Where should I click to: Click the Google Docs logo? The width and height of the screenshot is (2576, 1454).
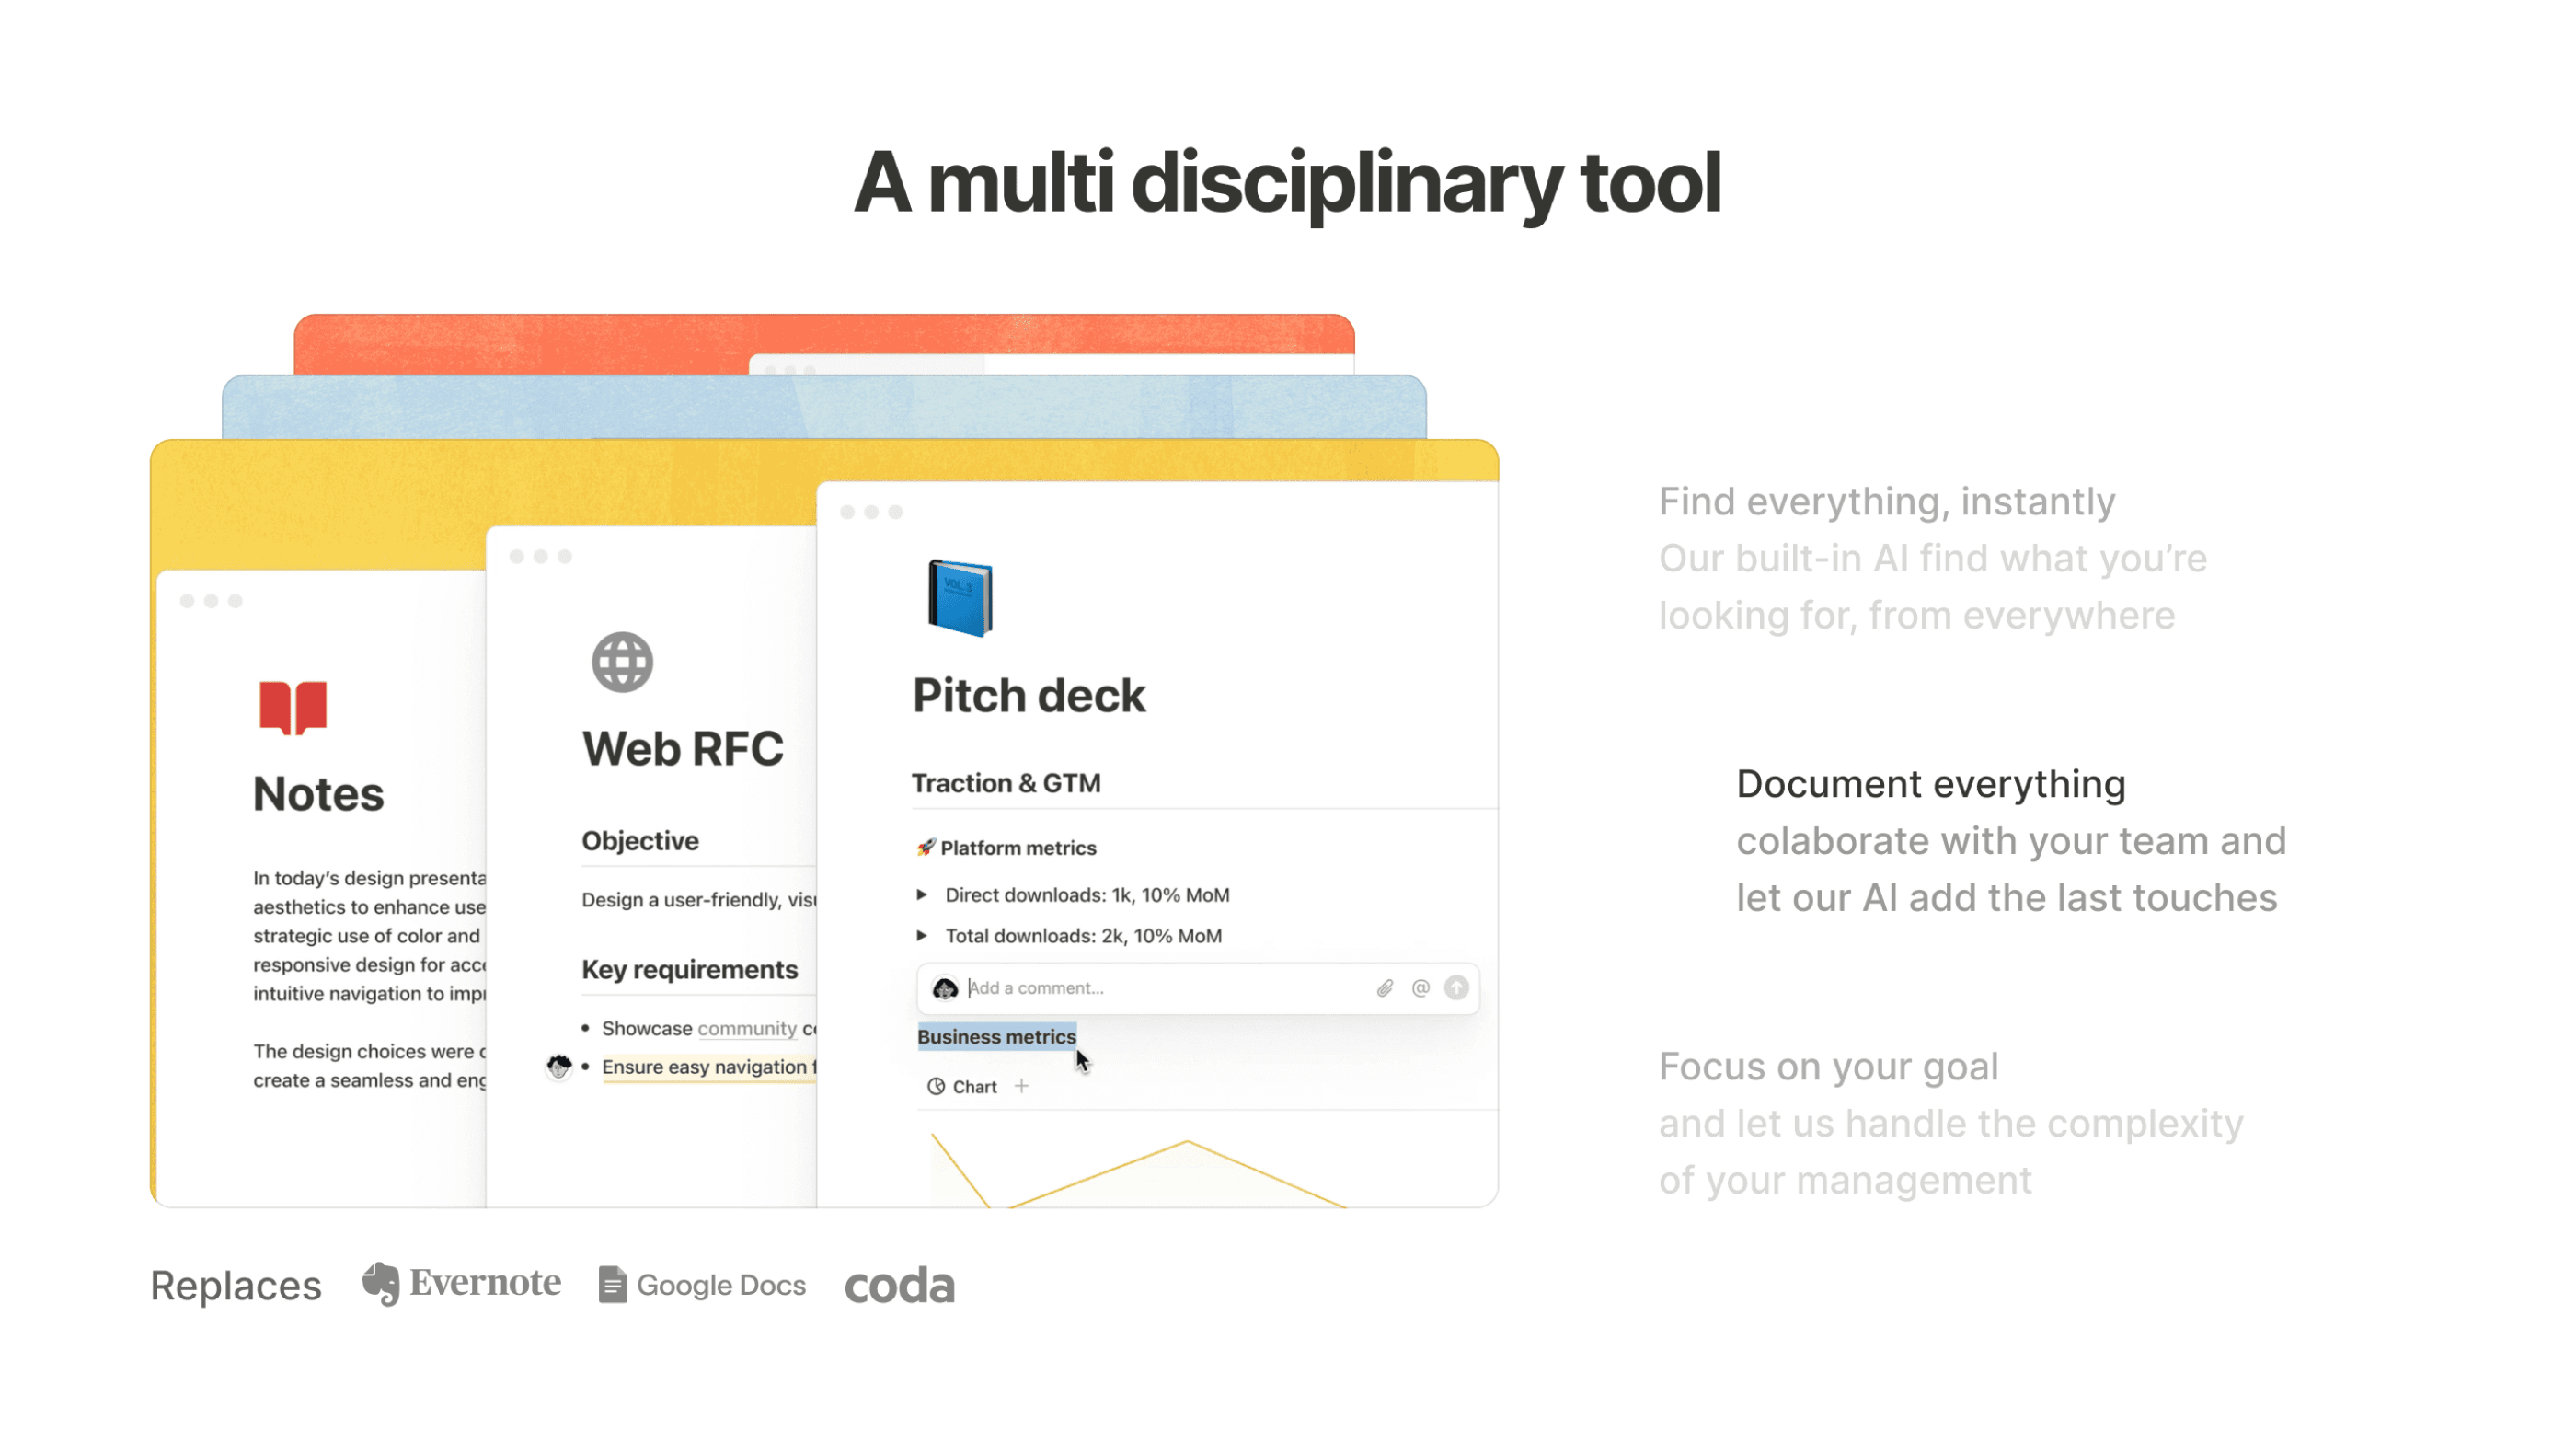pyautogui.click(x=703, y=1285)
